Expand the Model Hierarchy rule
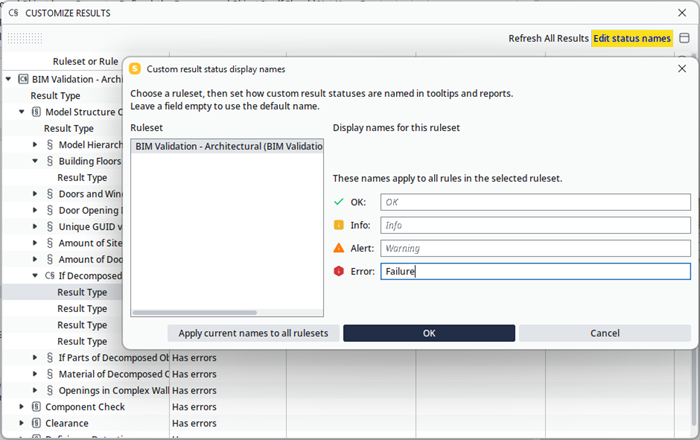This screenshot has width=700, height=440. [x=35, y=145]
